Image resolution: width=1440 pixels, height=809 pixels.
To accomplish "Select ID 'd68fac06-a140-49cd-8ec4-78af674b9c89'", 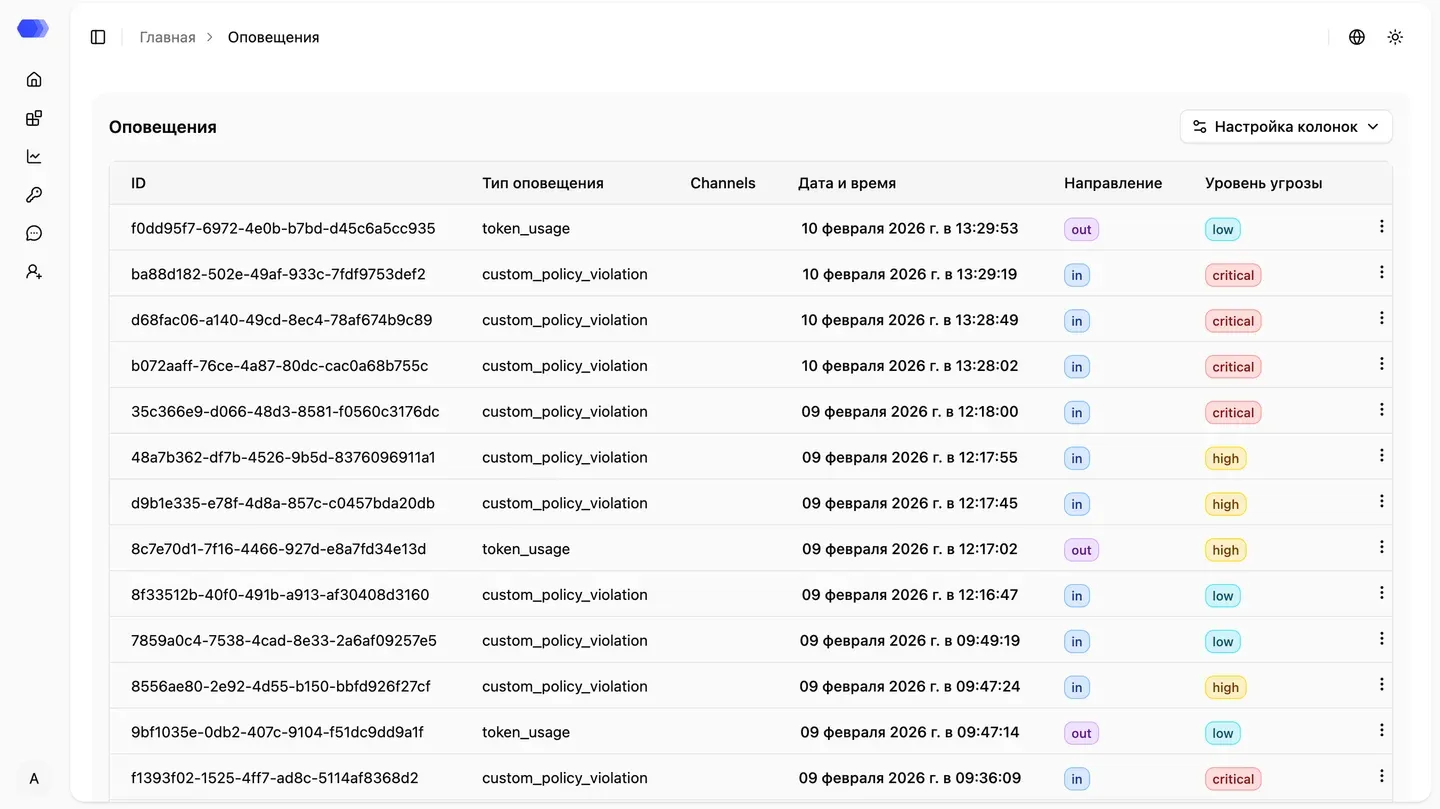I will click(x=282, y=320).
